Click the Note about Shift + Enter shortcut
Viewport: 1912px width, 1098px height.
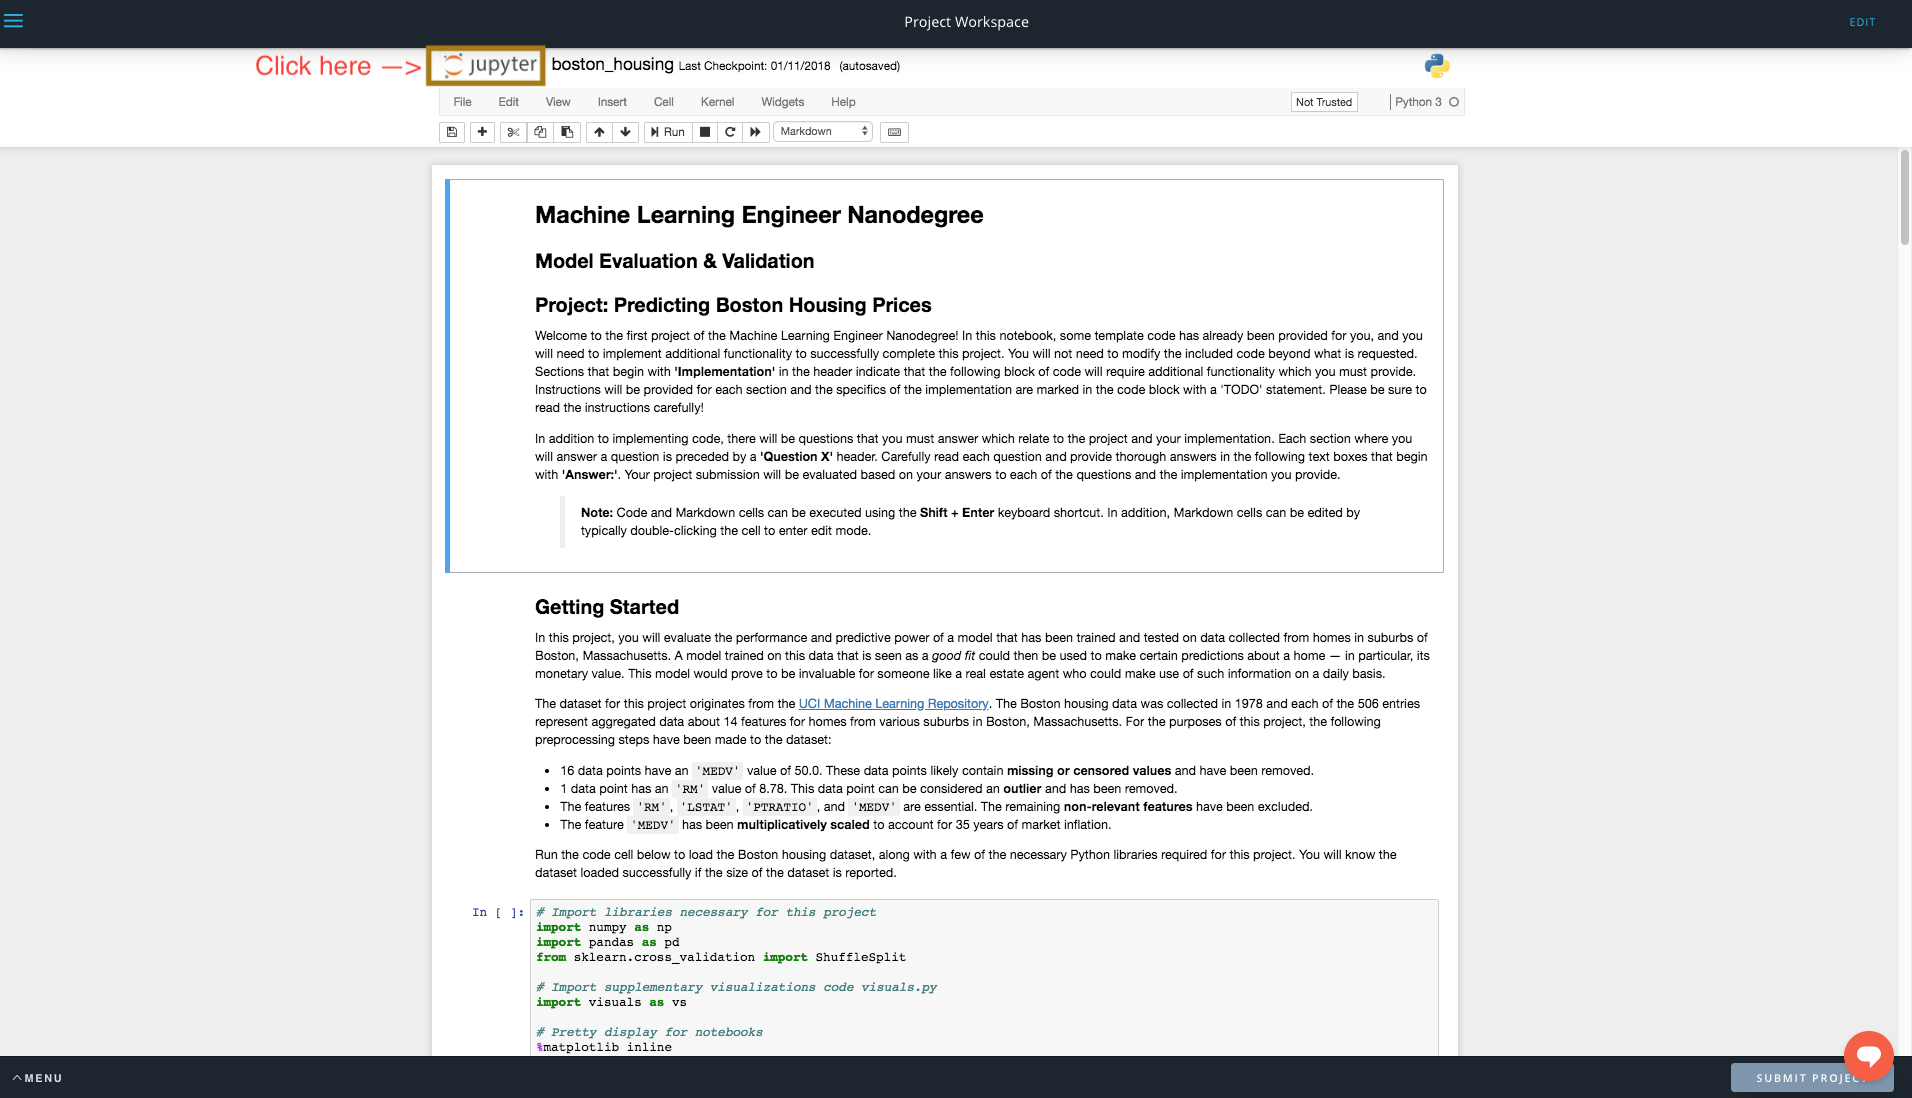[x=970, y=522]
